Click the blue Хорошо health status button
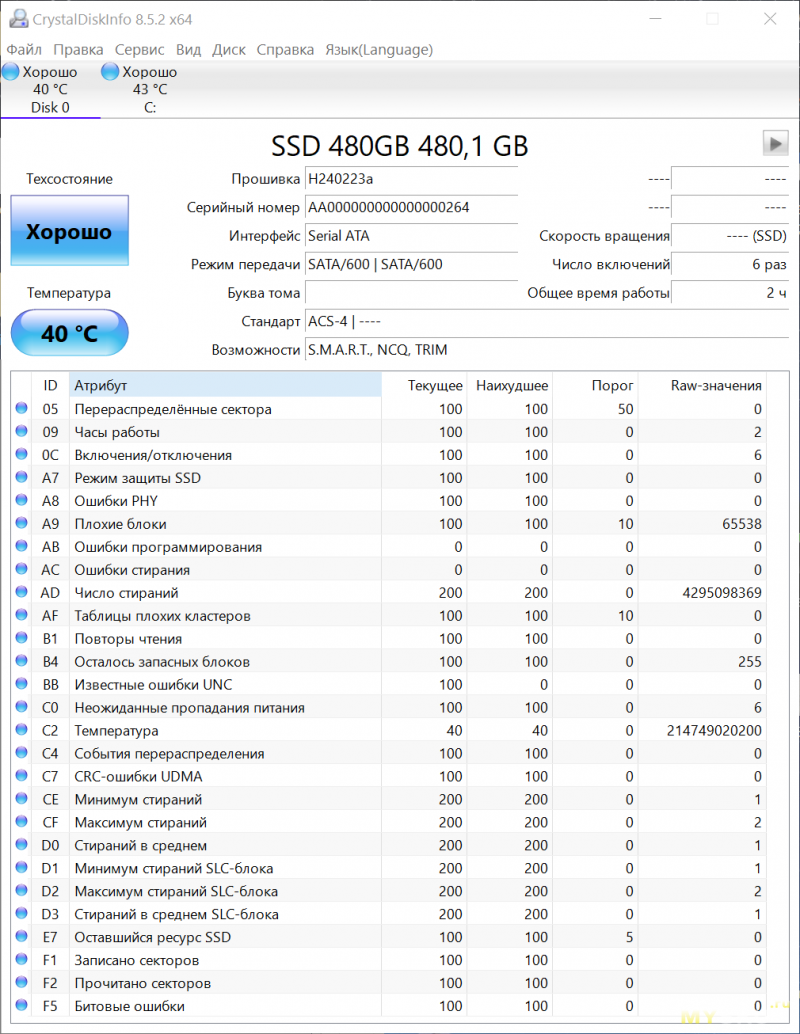The height and width of the screenshot is (1034, 800). [69, 231]
